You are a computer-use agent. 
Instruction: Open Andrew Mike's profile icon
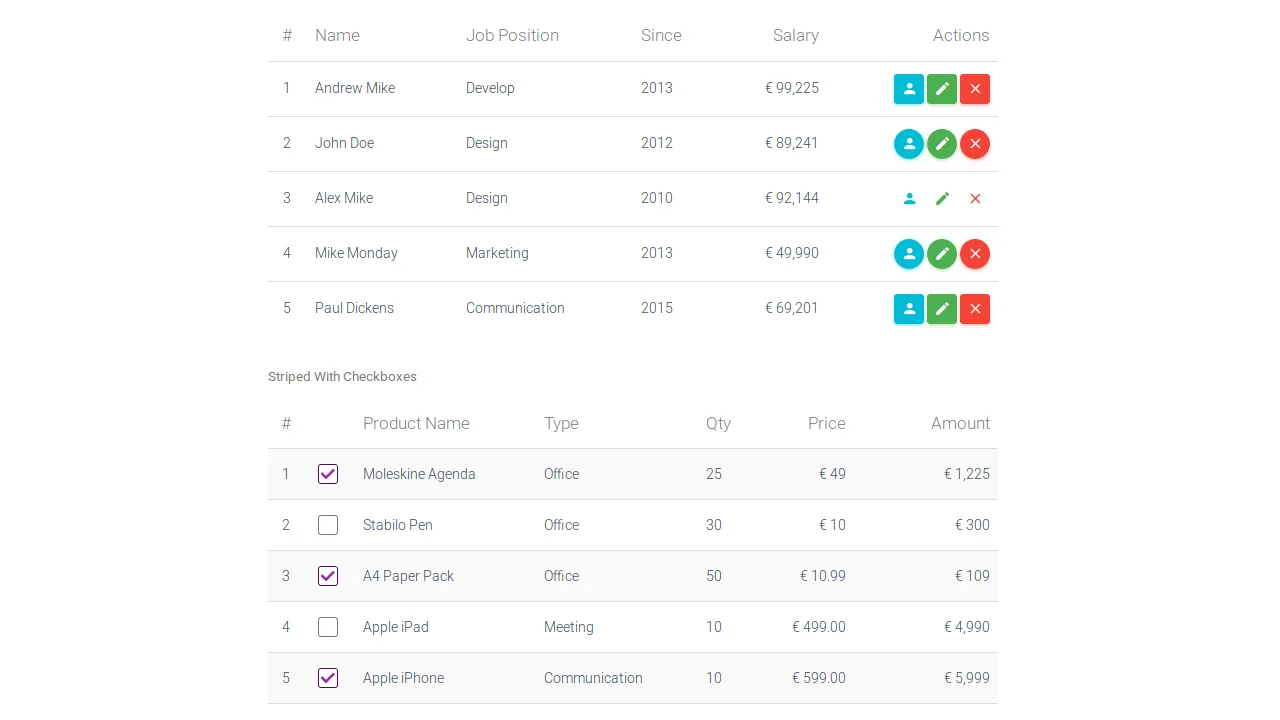pos(909,89)
